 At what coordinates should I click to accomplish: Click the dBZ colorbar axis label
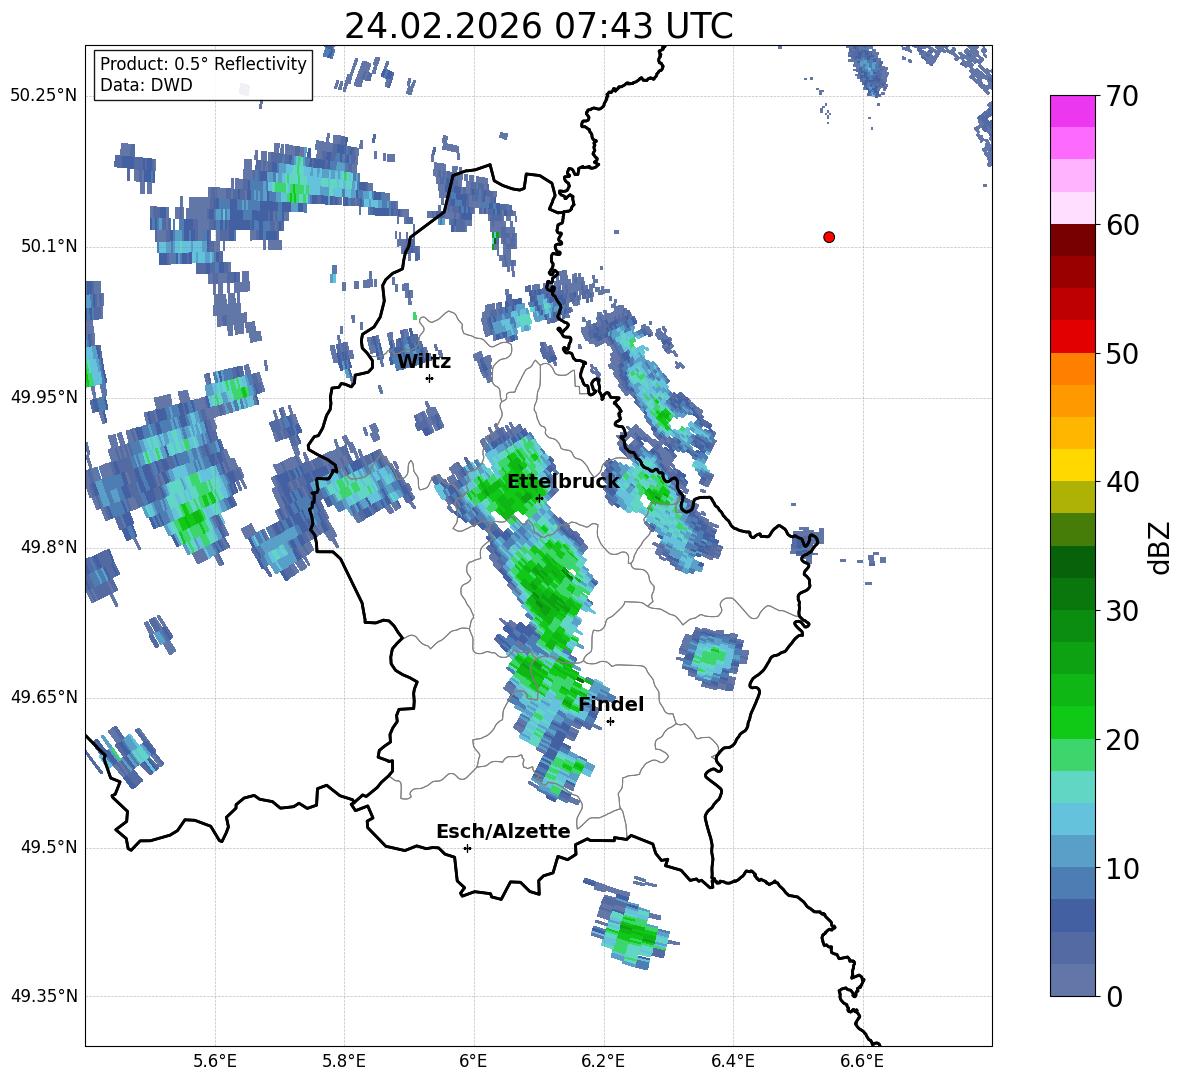1159,547
